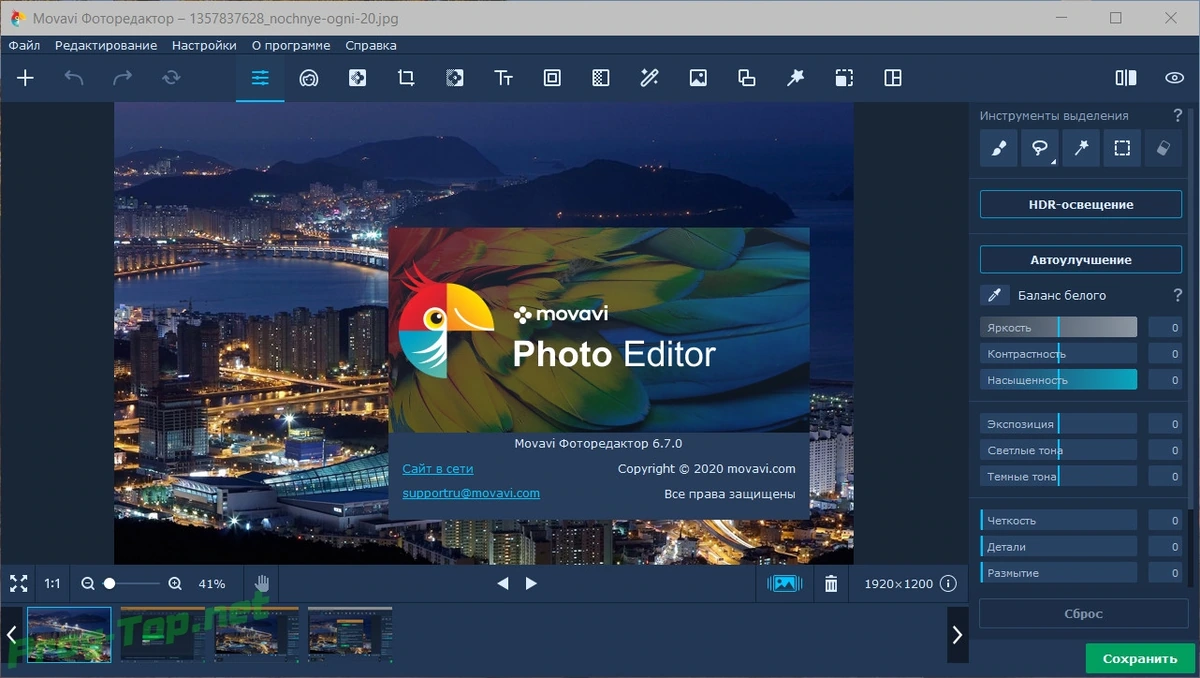Screen dimensions: 1200x678
Task: Click the Темные тона slider
Action: (1058, 476)
